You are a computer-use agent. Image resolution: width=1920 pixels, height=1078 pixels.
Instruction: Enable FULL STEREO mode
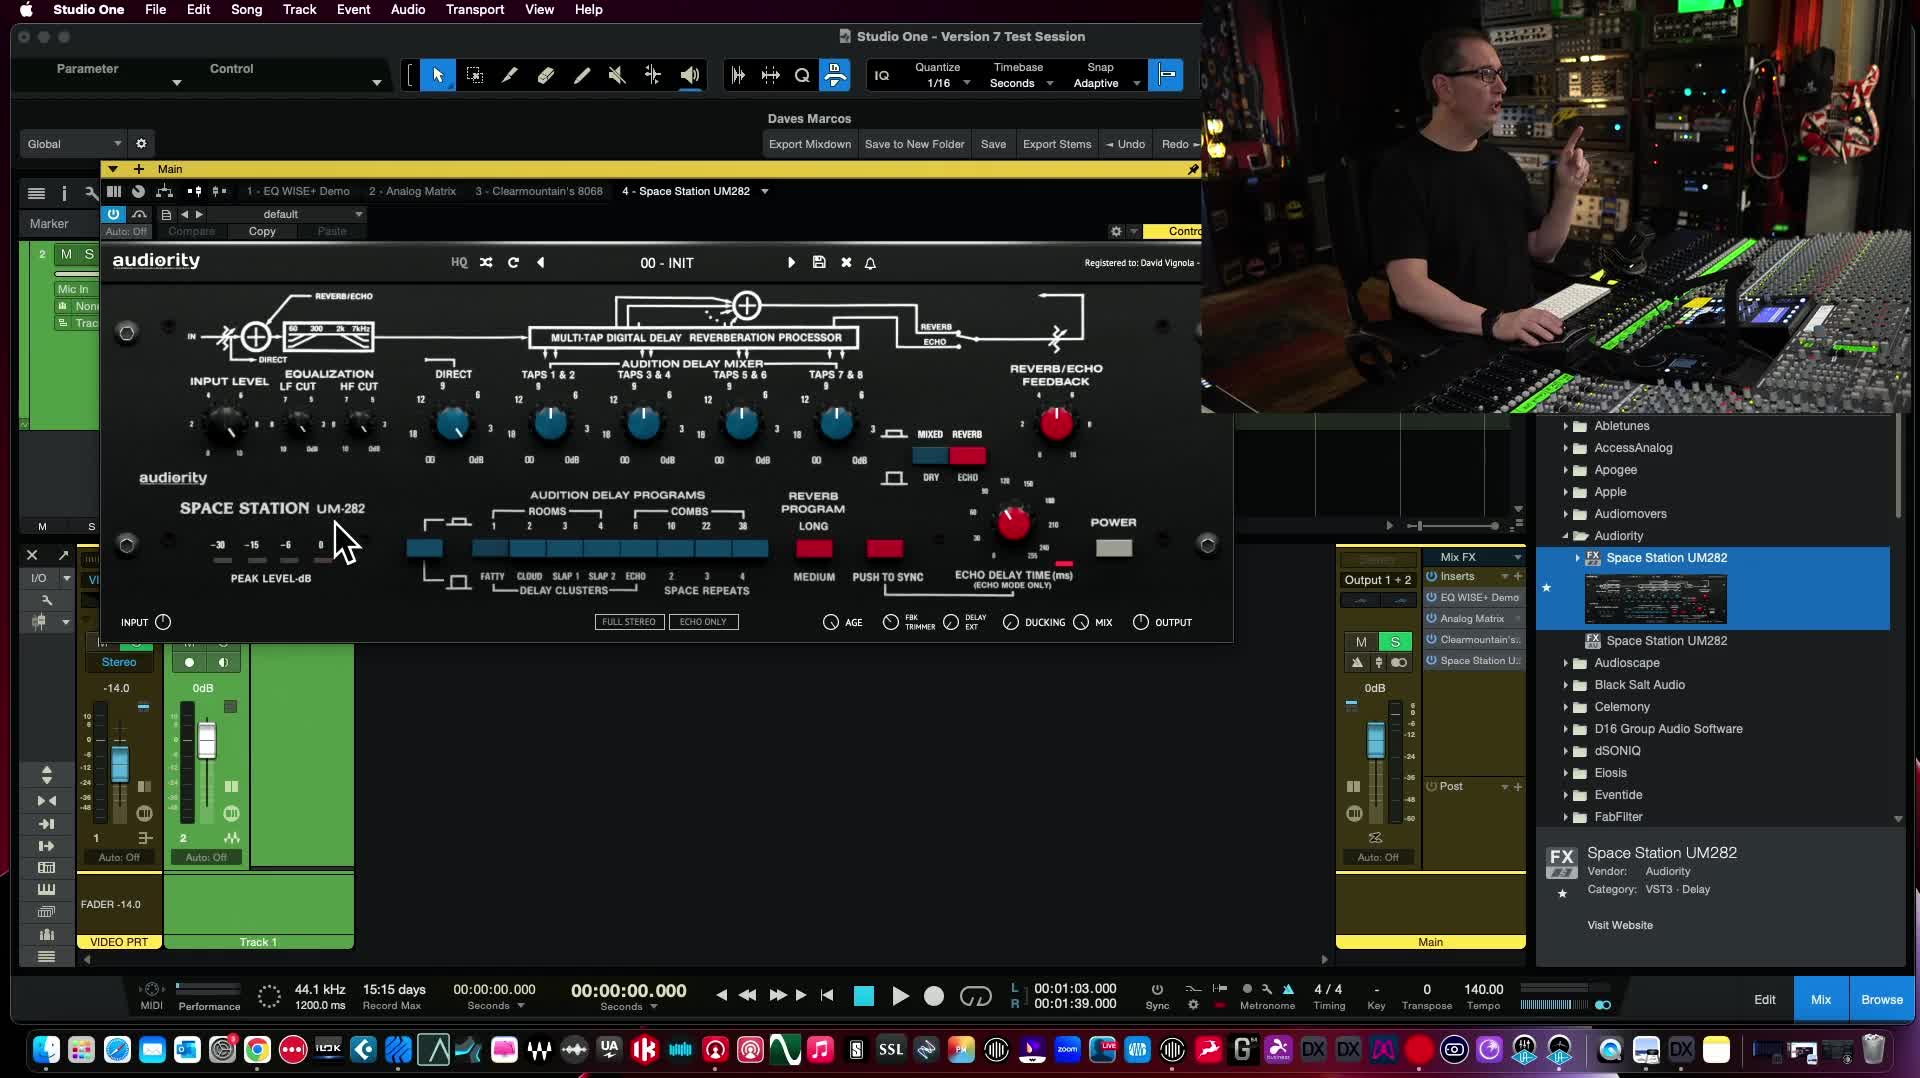click(629, 622)
